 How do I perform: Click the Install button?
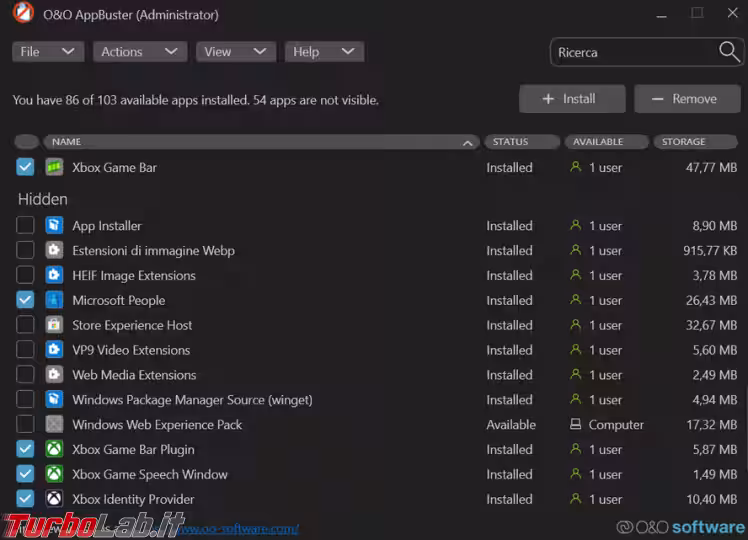pyautogui.click(x=572, y=99)
